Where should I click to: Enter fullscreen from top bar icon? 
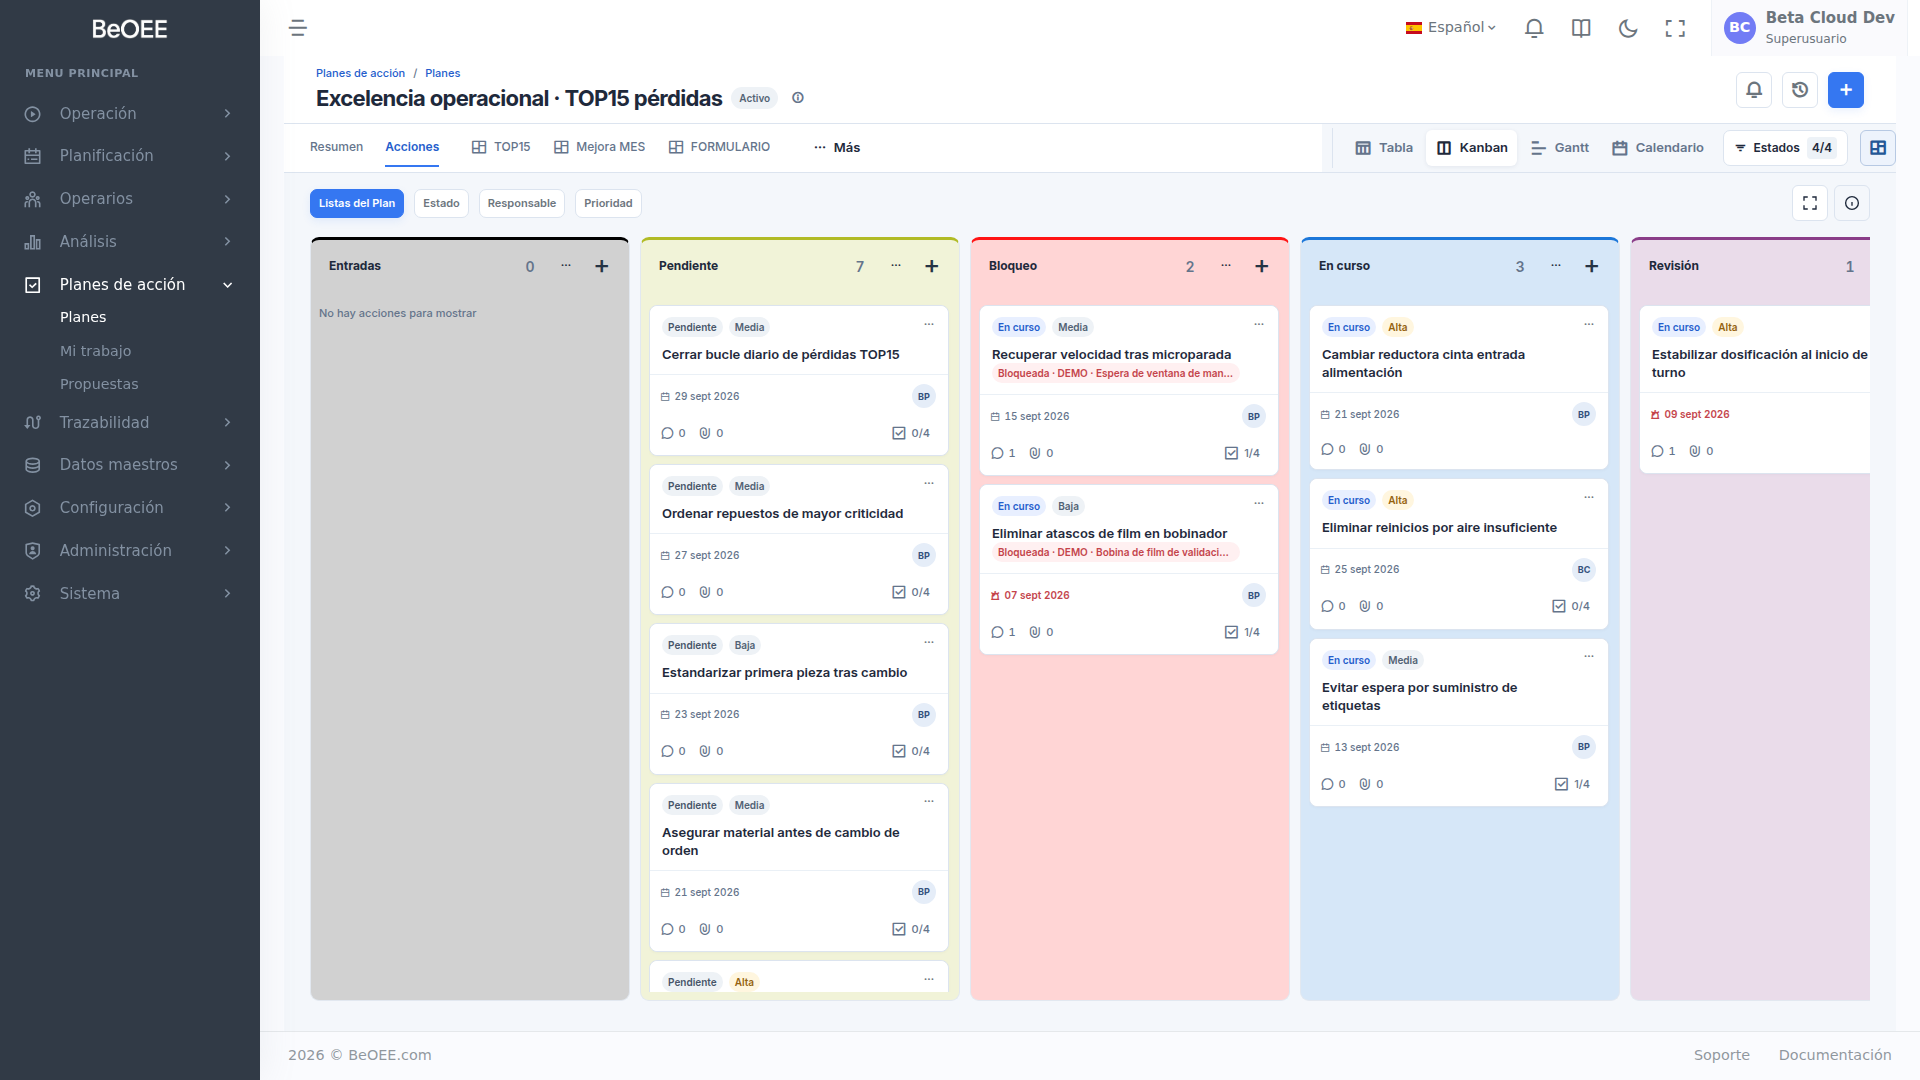point(1675,28)
